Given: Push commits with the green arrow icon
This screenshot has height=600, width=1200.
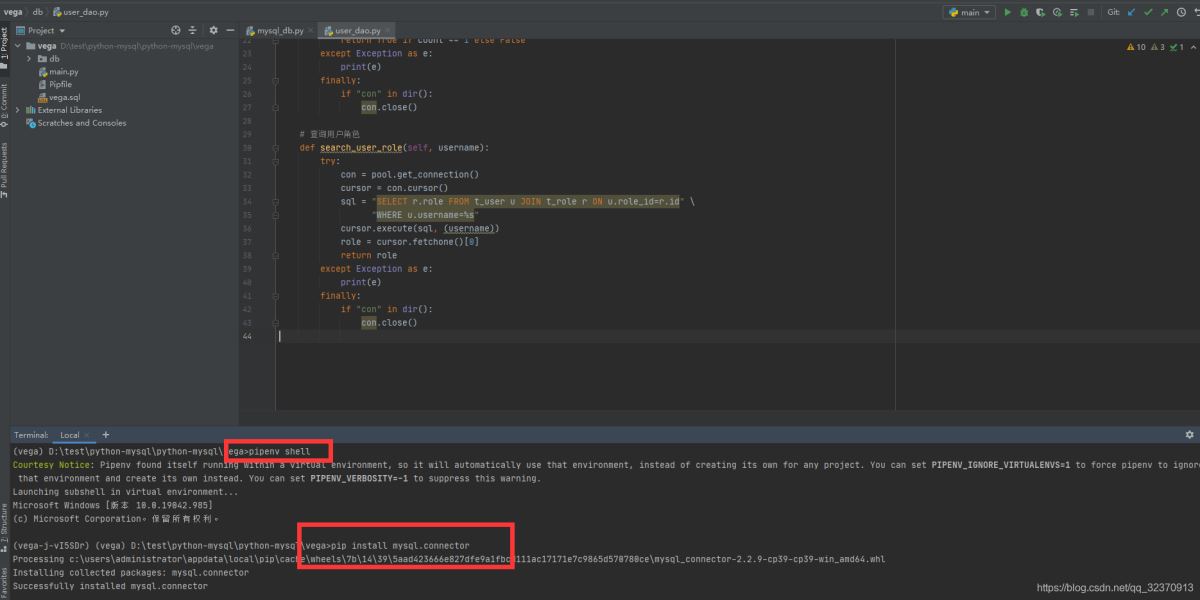Looking at the screenshot, I should [x=1164, y=12].
